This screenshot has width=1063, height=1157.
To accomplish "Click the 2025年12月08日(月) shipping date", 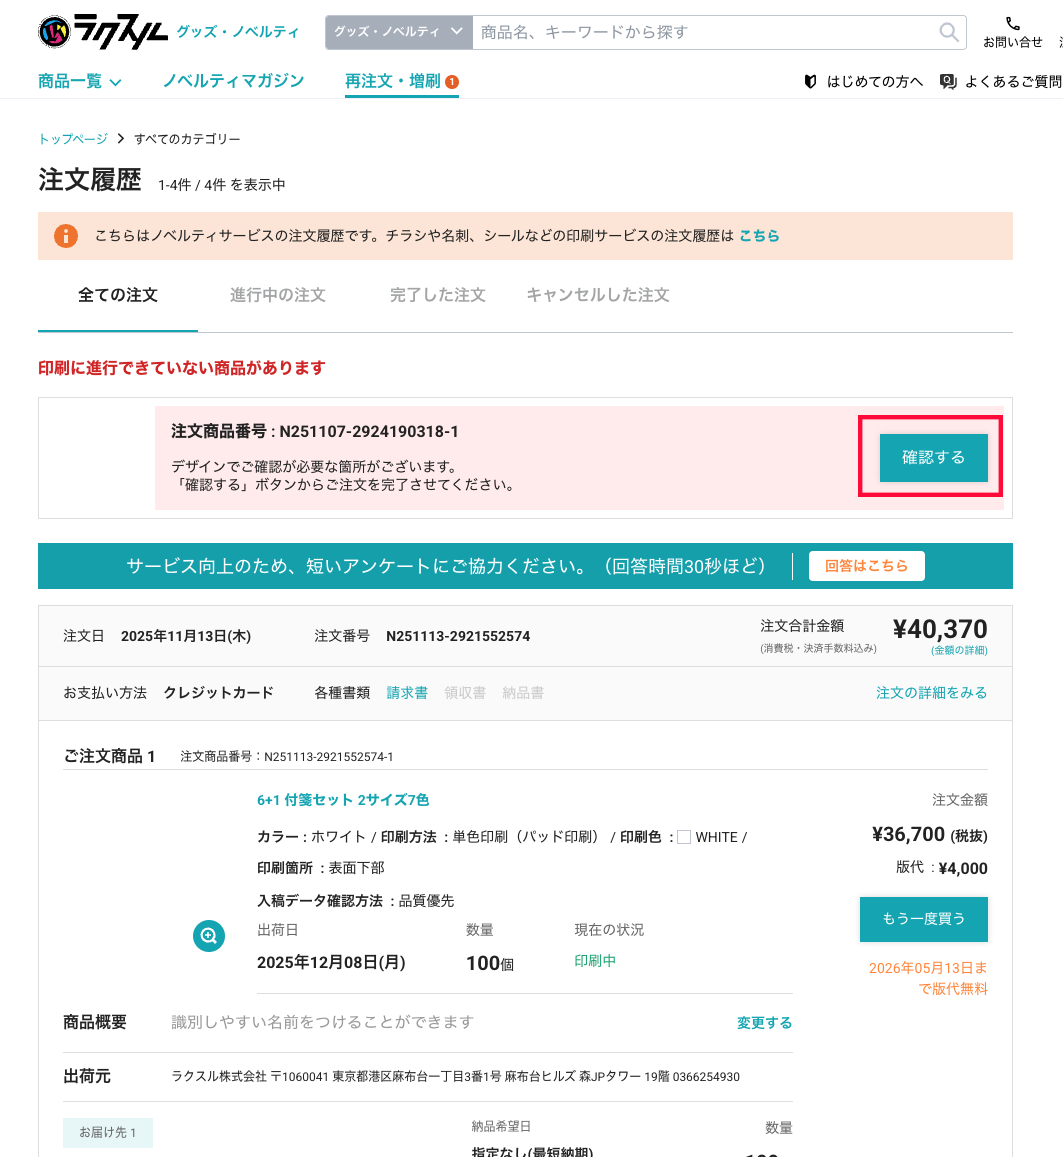I will 331,962.
